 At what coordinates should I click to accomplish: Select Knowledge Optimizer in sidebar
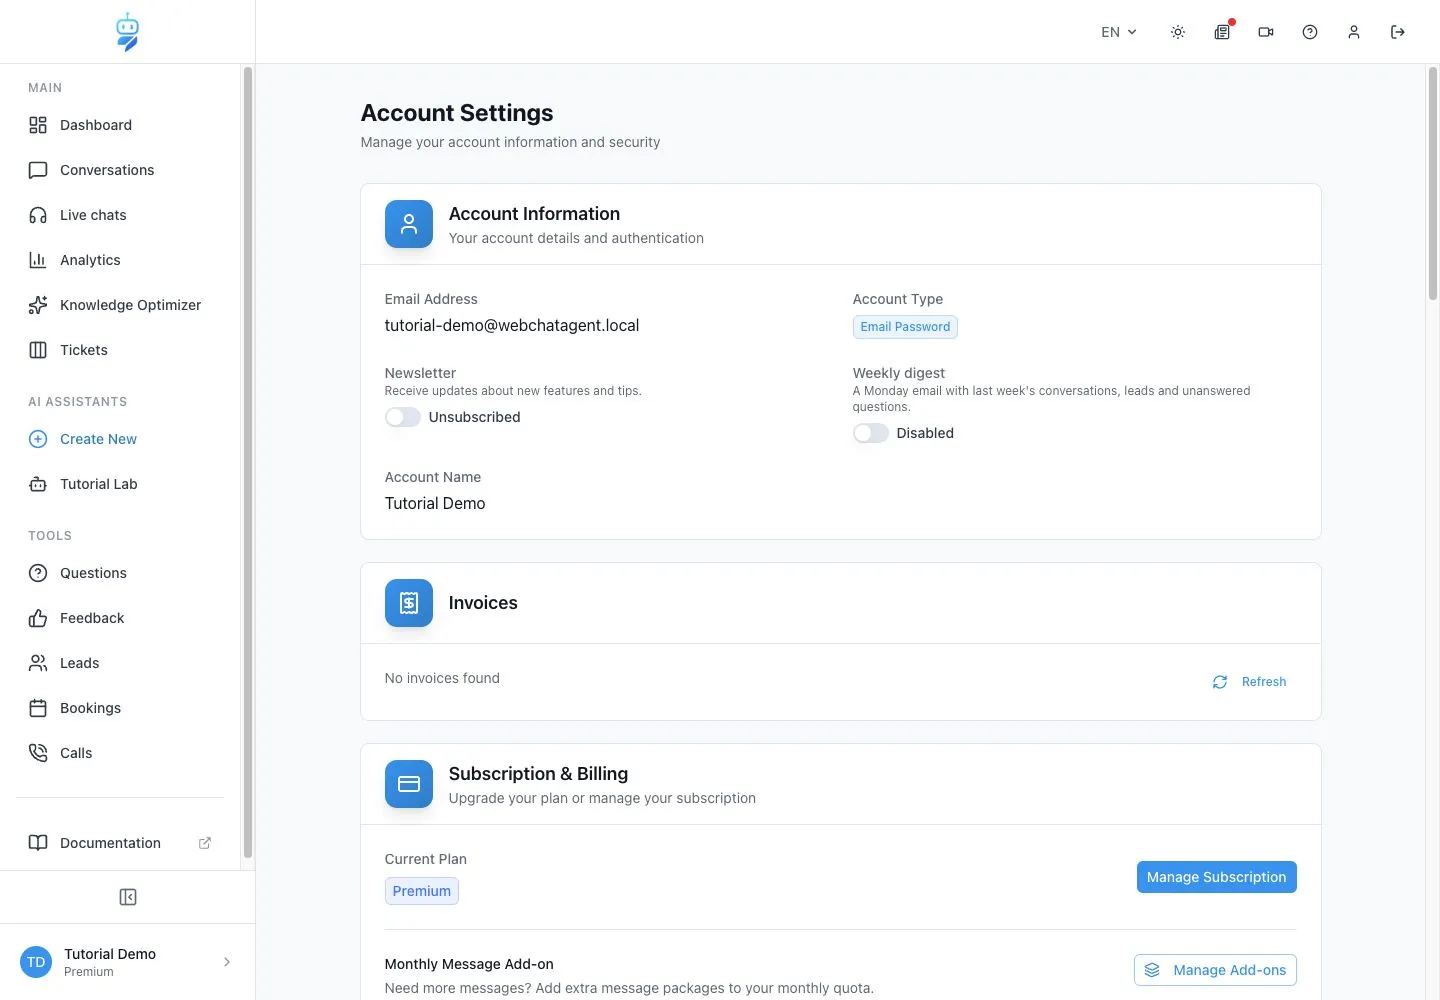120,305
